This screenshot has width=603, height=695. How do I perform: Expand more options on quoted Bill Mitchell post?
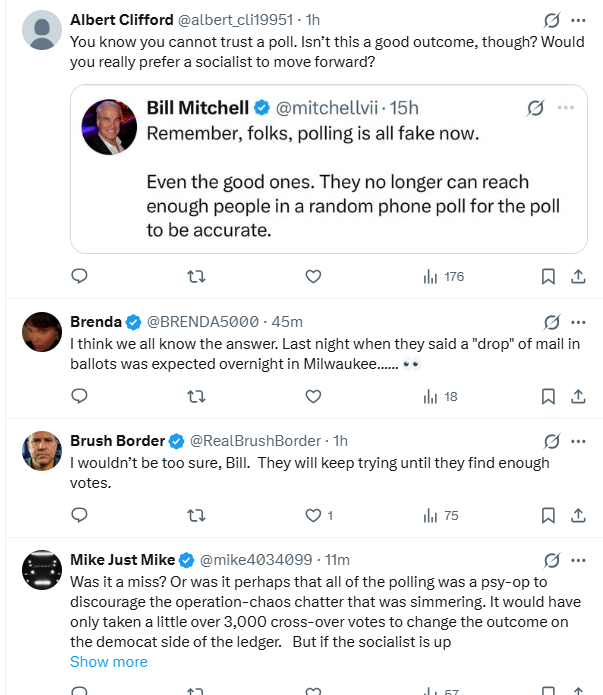click(x=566, y=108)
